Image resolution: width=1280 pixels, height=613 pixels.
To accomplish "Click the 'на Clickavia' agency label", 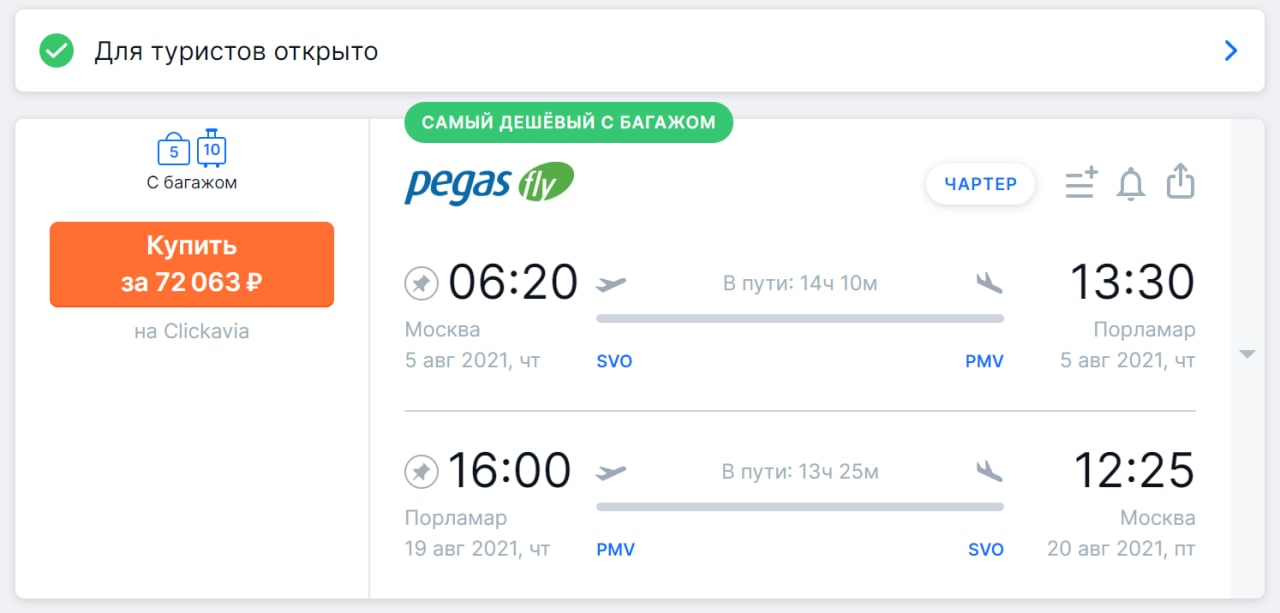I will 192,331.
